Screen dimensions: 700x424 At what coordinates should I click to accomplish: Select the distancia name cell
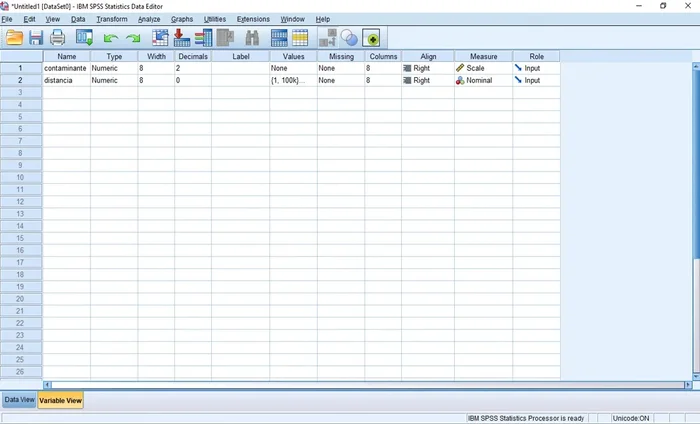point(67,80)
